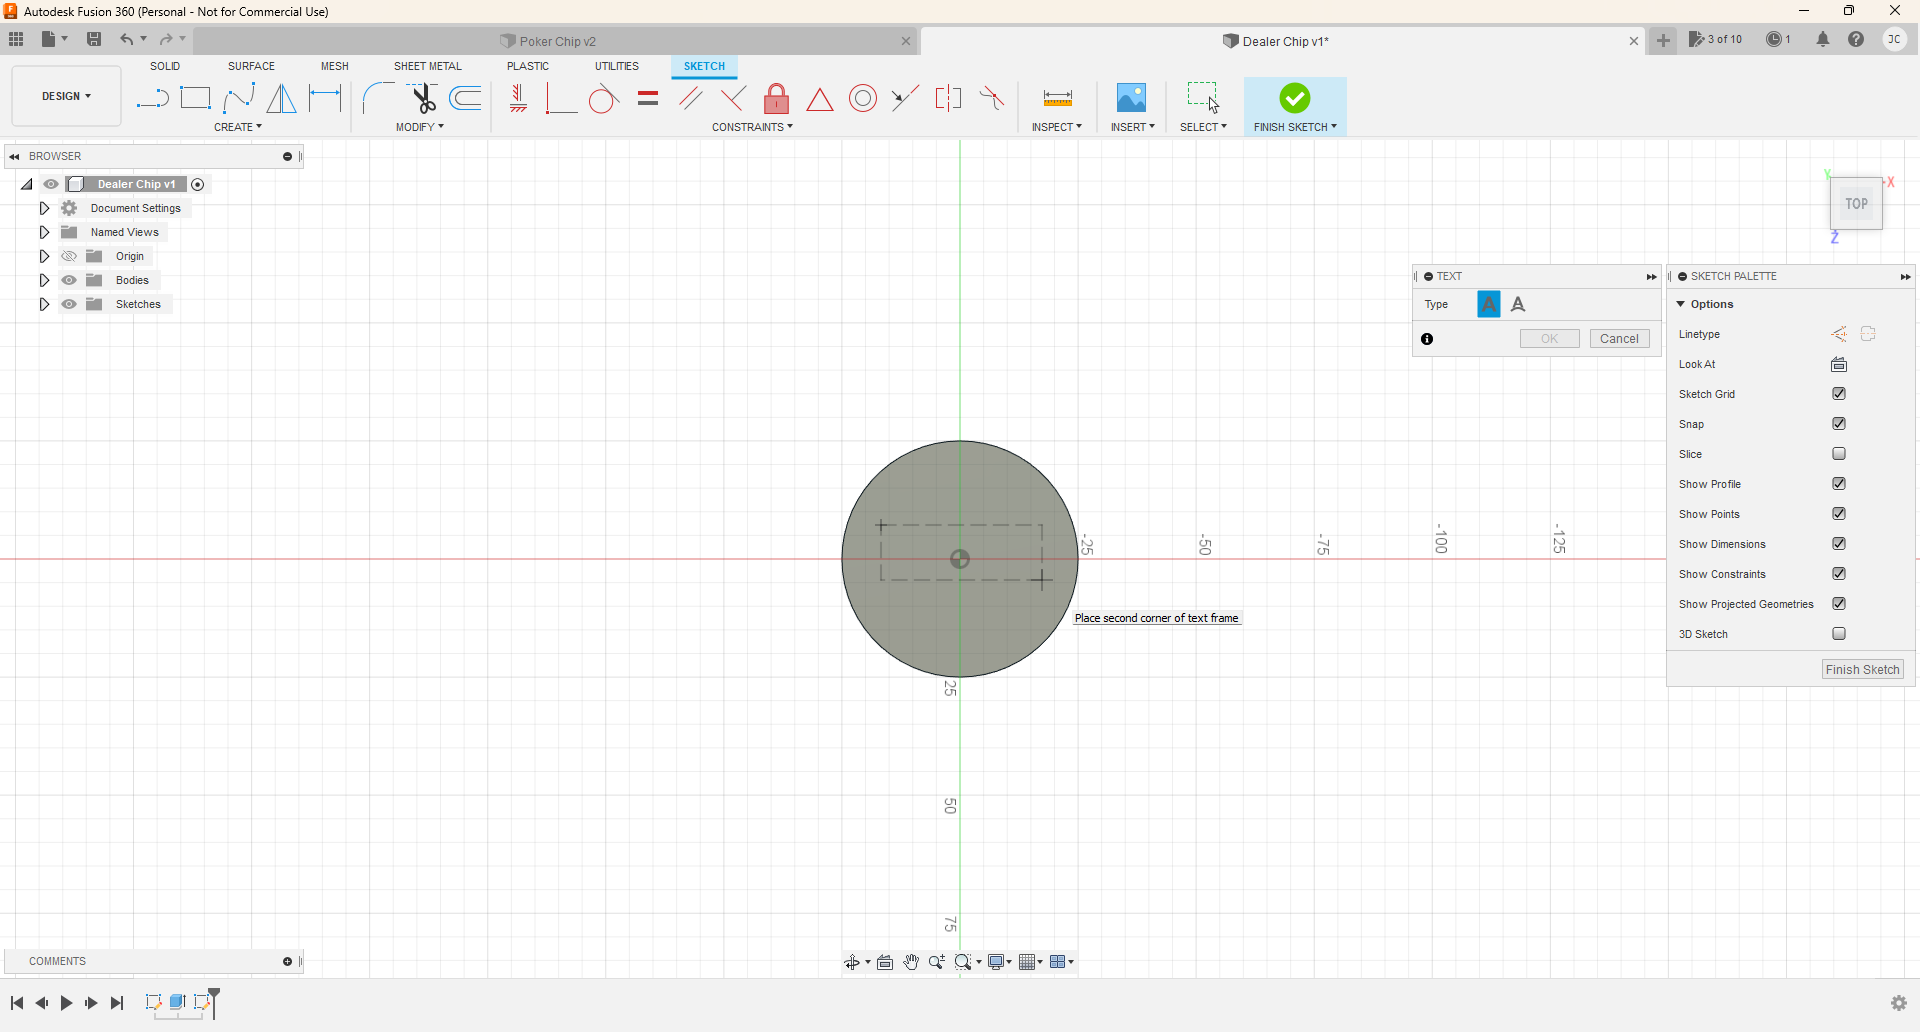Open the DESIGN workspace dropdown
Viewport: 1920px width, 1032px height.
[x=66, y=96]
